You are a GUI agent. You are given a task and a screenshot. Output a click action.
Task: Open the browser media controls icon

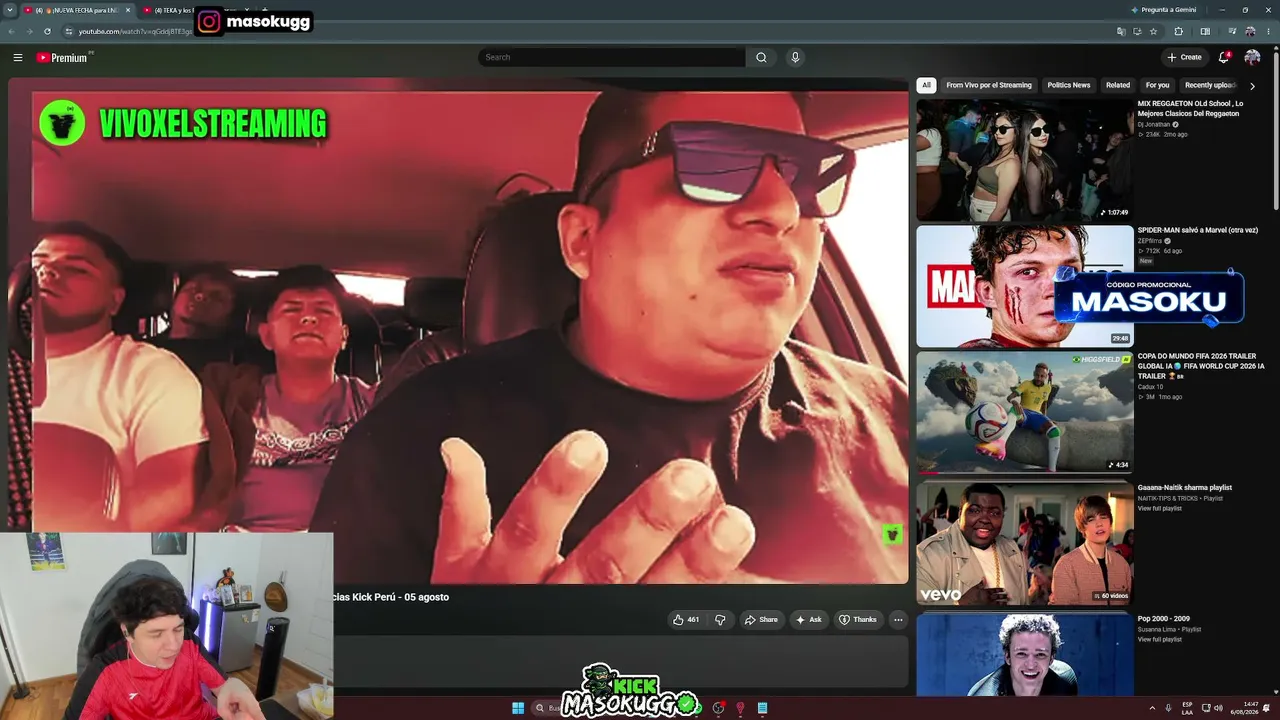pyautogui.click(x=1232, y=31)
